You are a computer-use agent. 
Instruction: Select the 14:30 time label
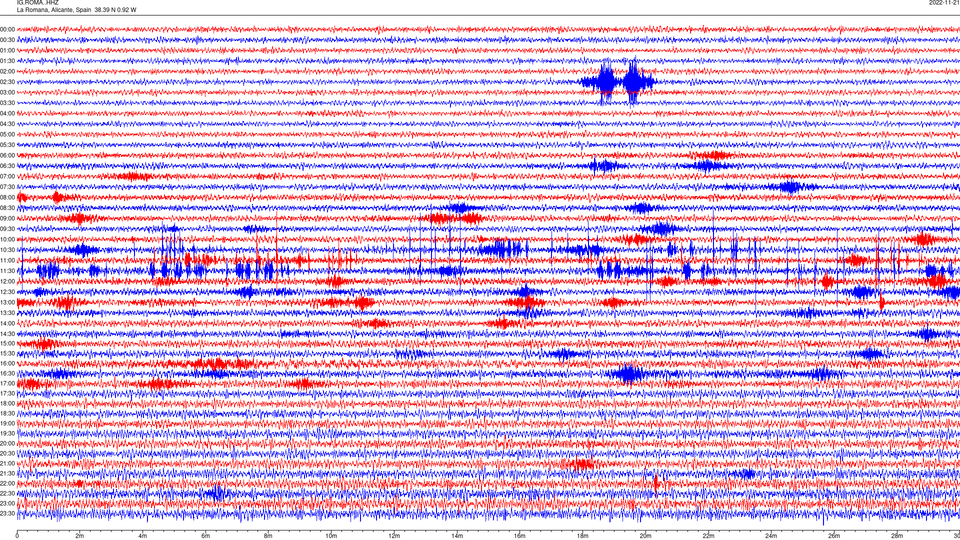click(x=7, y=334)
